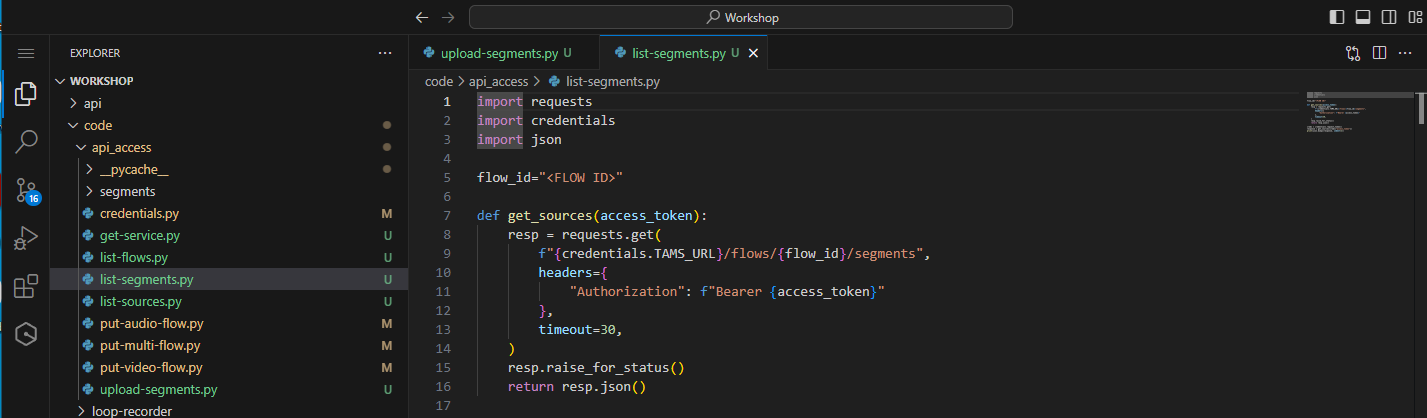Open put-audio-flow.py in the explorer
This screenshot has height=418, width=1427.
(229, 323)
